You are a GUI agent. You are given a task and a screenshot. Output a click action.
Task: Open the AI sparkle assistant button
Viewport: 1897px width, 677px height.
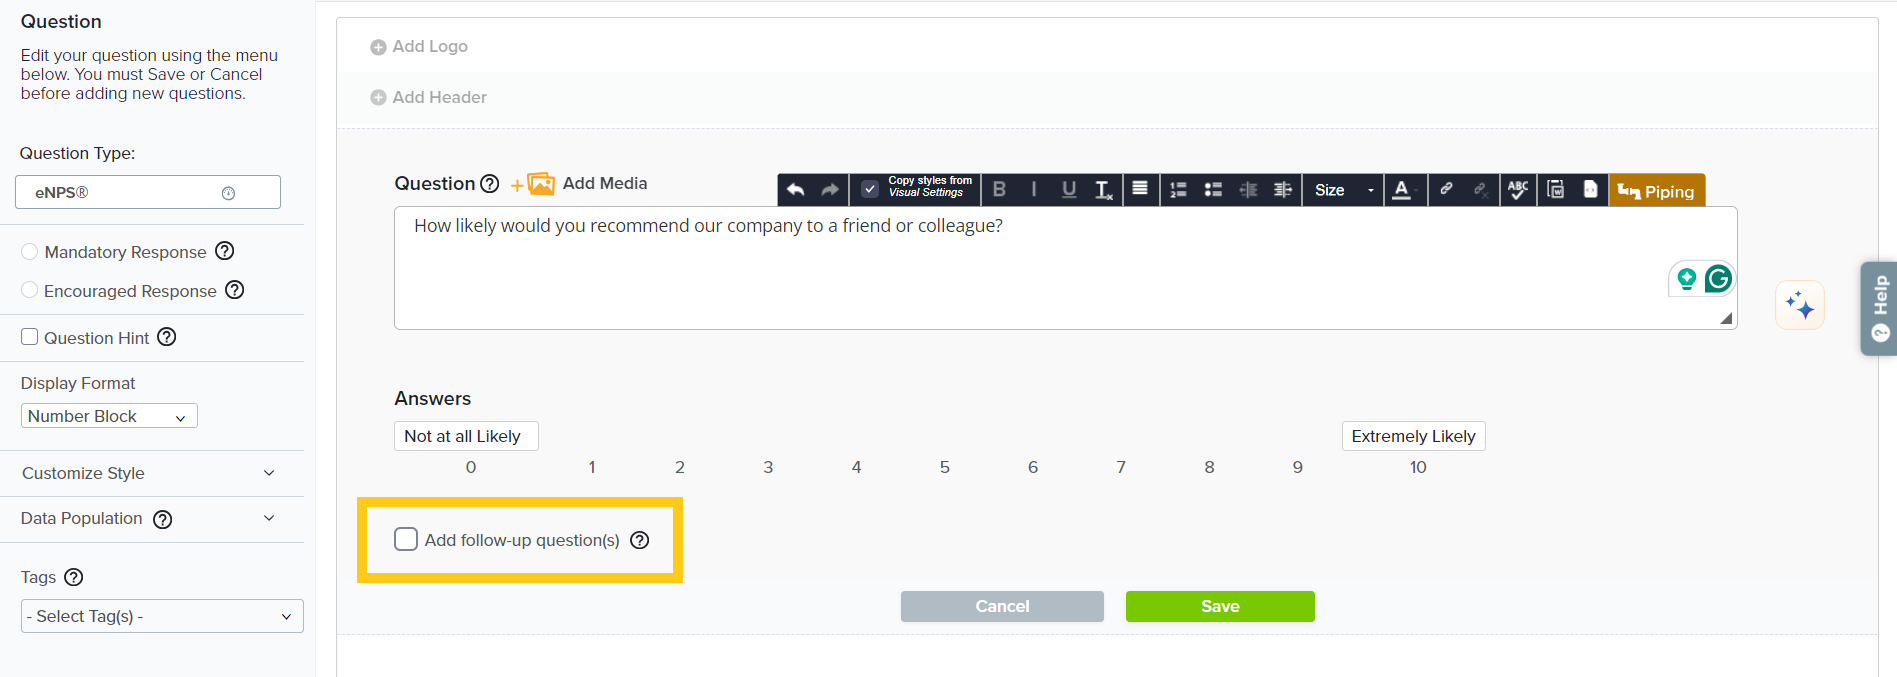tap(1799, 305)
